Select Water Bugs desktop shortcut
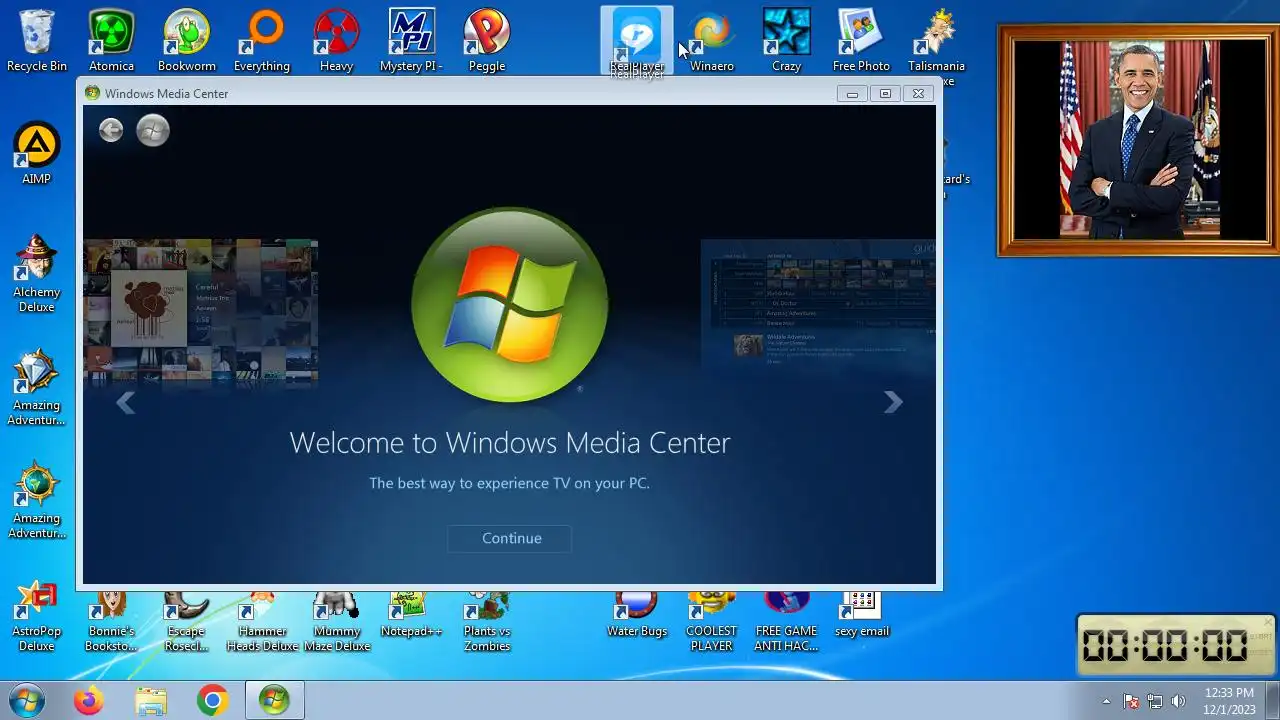Screen dimensions: 1280x720 637,614
